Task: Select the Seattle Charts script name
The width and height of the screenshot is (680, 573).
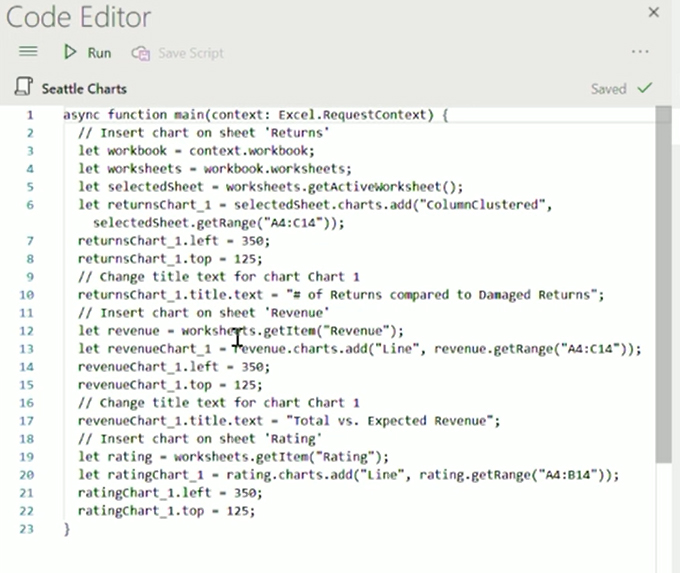Action: [x=84, y=89]
